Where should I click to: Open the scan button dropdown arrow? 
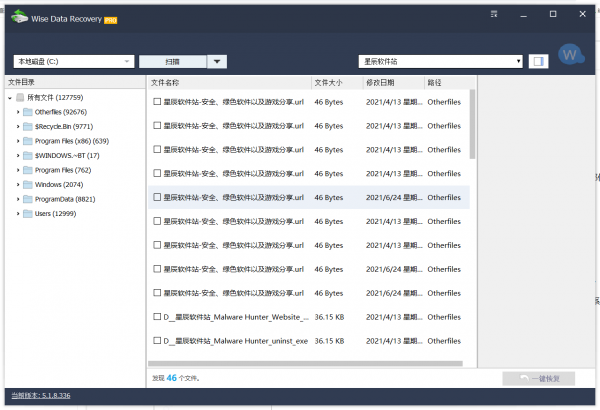click(217, 62)
